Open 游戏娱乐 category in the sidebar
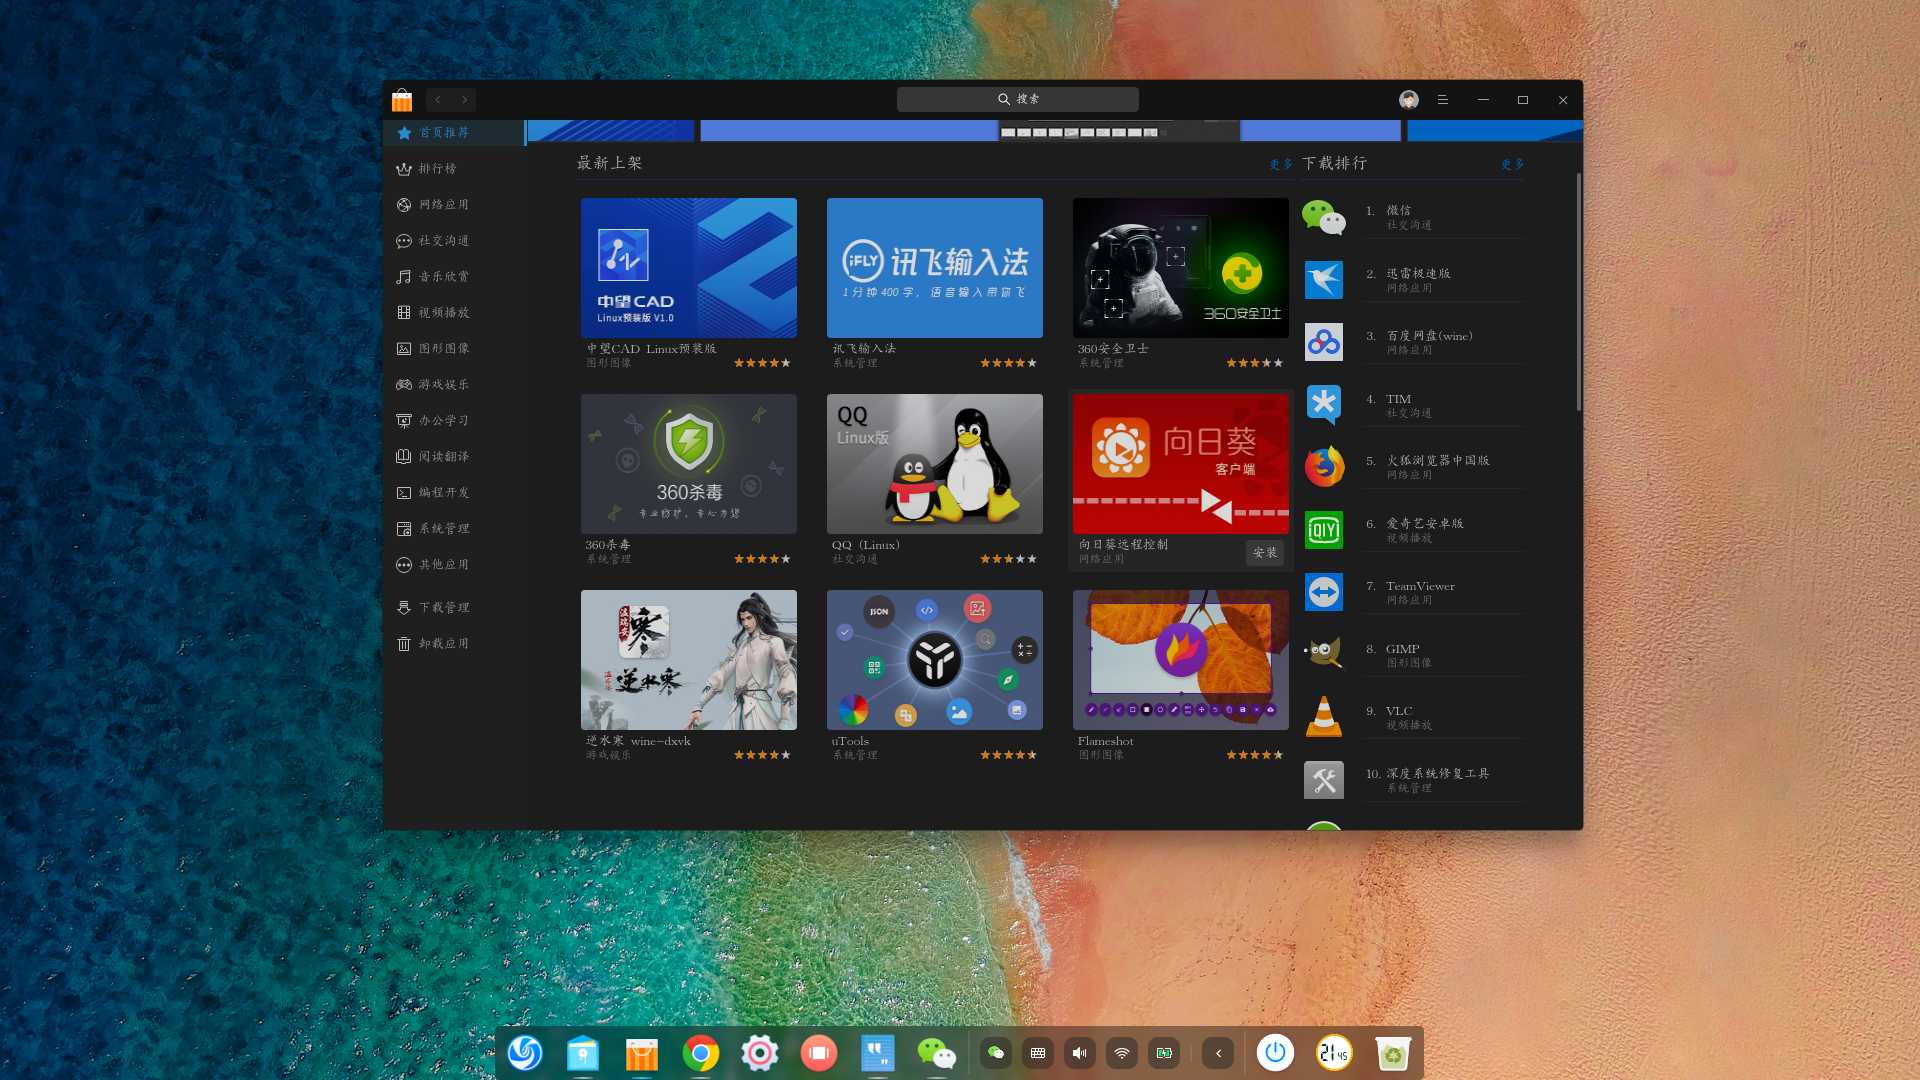 pos(443,385)
